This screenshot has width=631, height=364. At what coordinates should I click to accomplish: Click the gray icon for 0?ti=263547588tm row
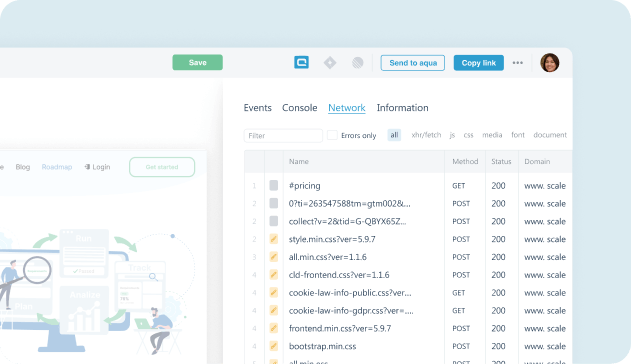click(274, 203)
